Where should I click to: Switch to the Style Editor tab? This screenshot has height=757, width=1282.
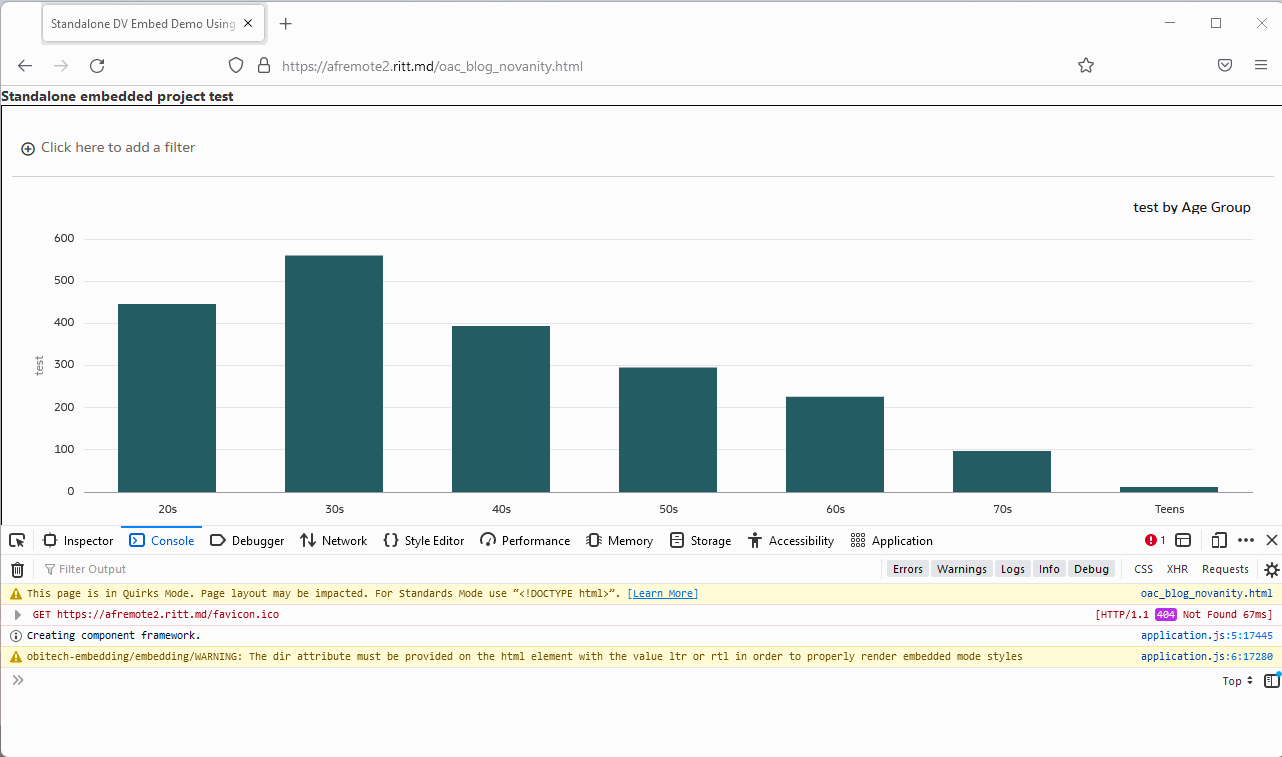coord(424,540)
